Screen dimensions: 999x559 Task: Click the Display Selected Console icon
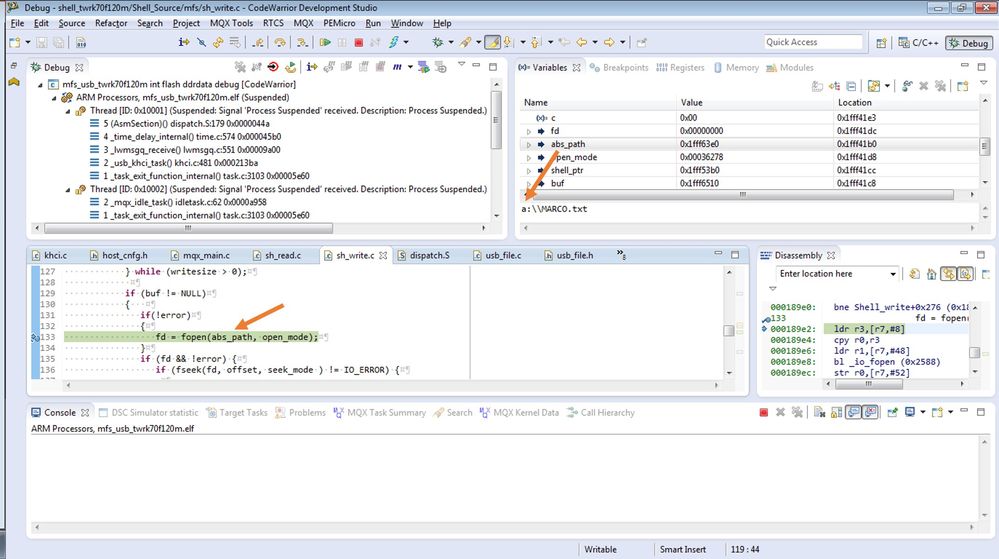[910, 412]
